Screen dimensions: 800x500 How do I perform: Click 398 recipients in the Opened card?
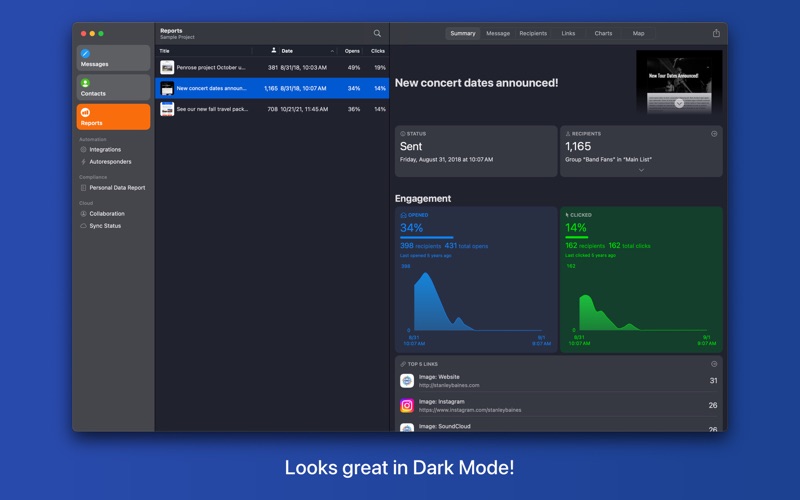(x=420, y=246)
